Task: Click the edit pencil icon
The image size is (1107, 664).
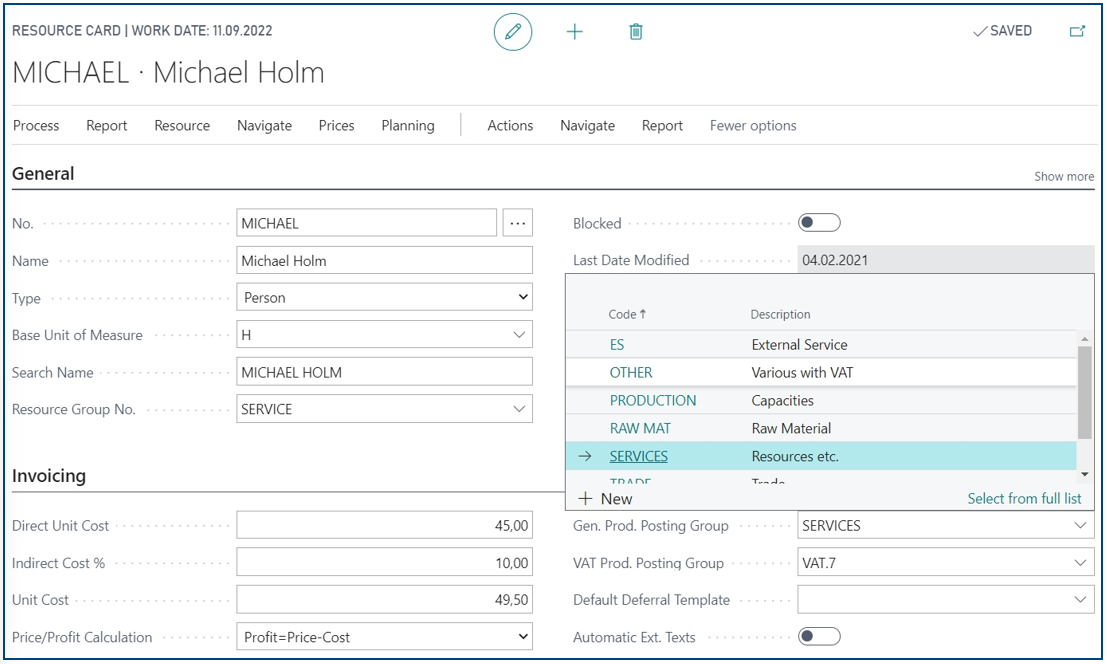Action: (x=513, y=32)
